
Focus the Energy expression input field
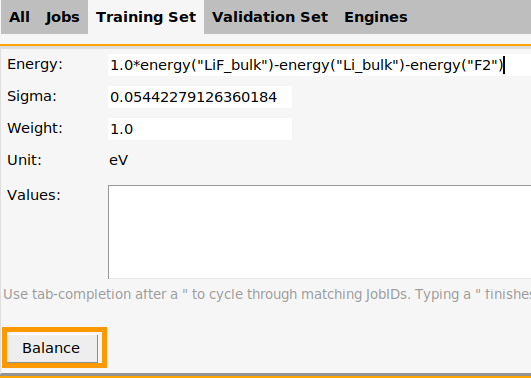coord(319,65)
